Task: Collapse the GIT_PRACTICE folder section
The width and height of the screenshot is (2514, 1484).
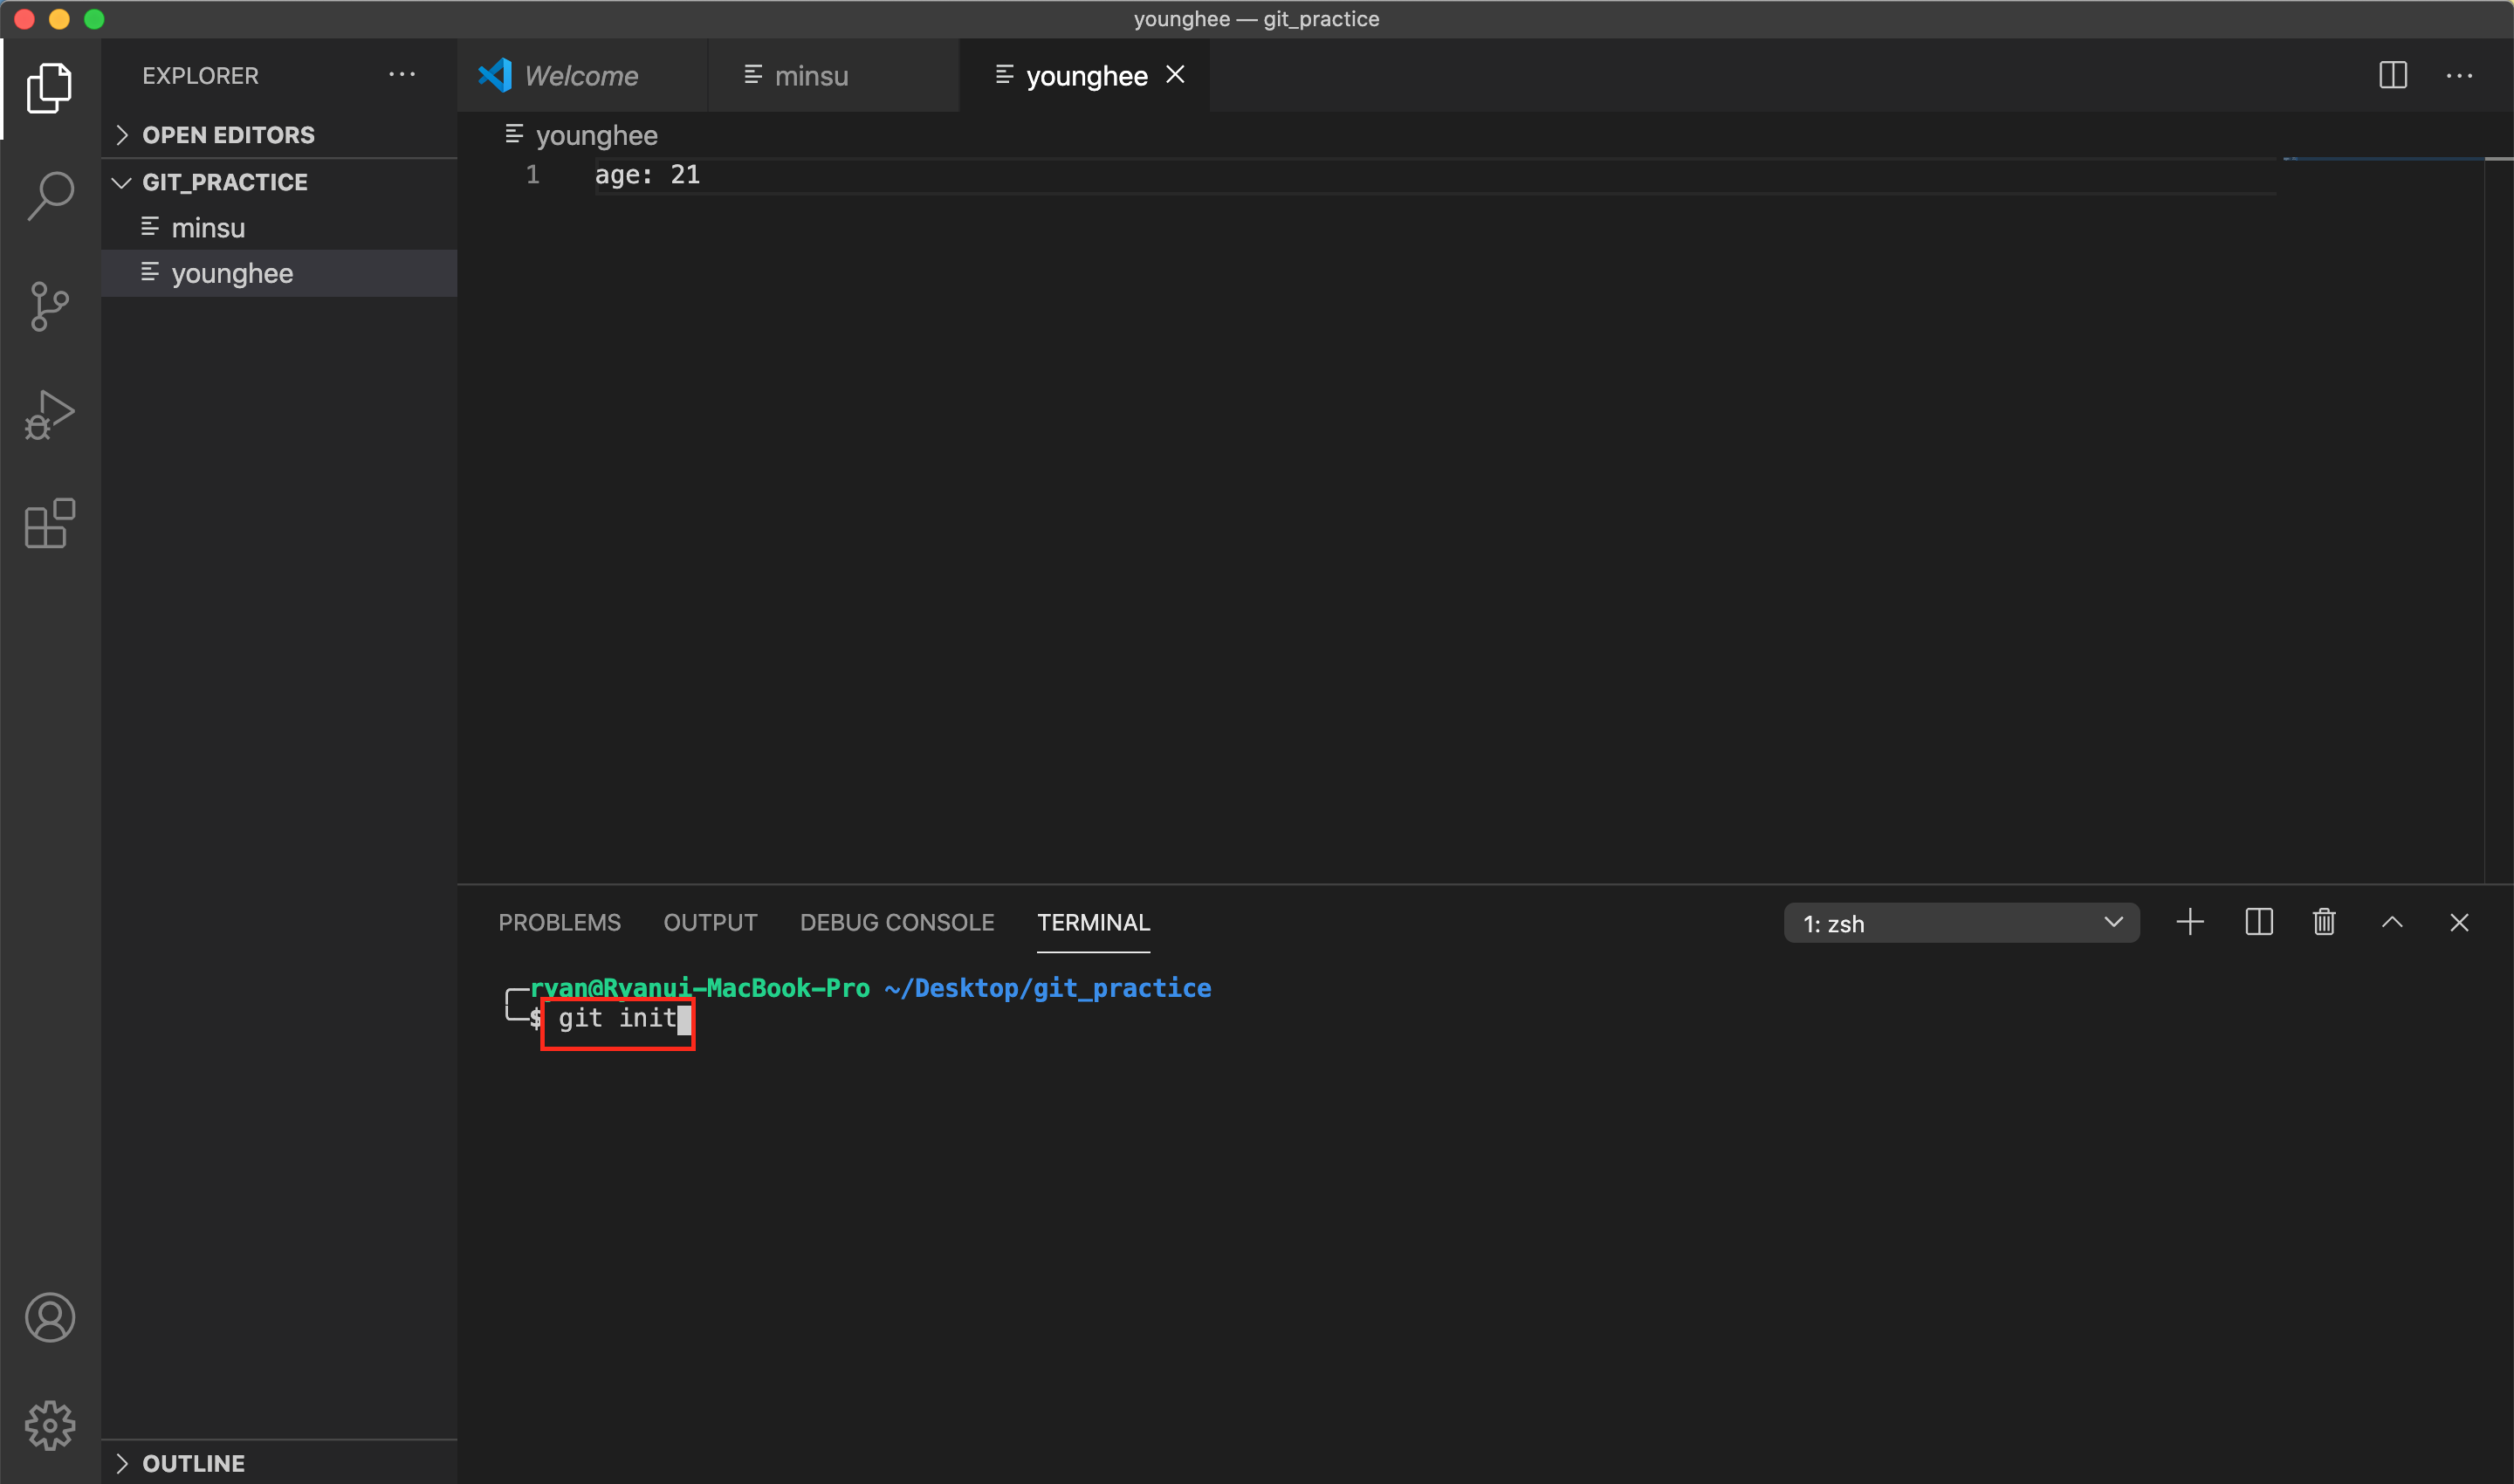Action: tap(224, 182)
